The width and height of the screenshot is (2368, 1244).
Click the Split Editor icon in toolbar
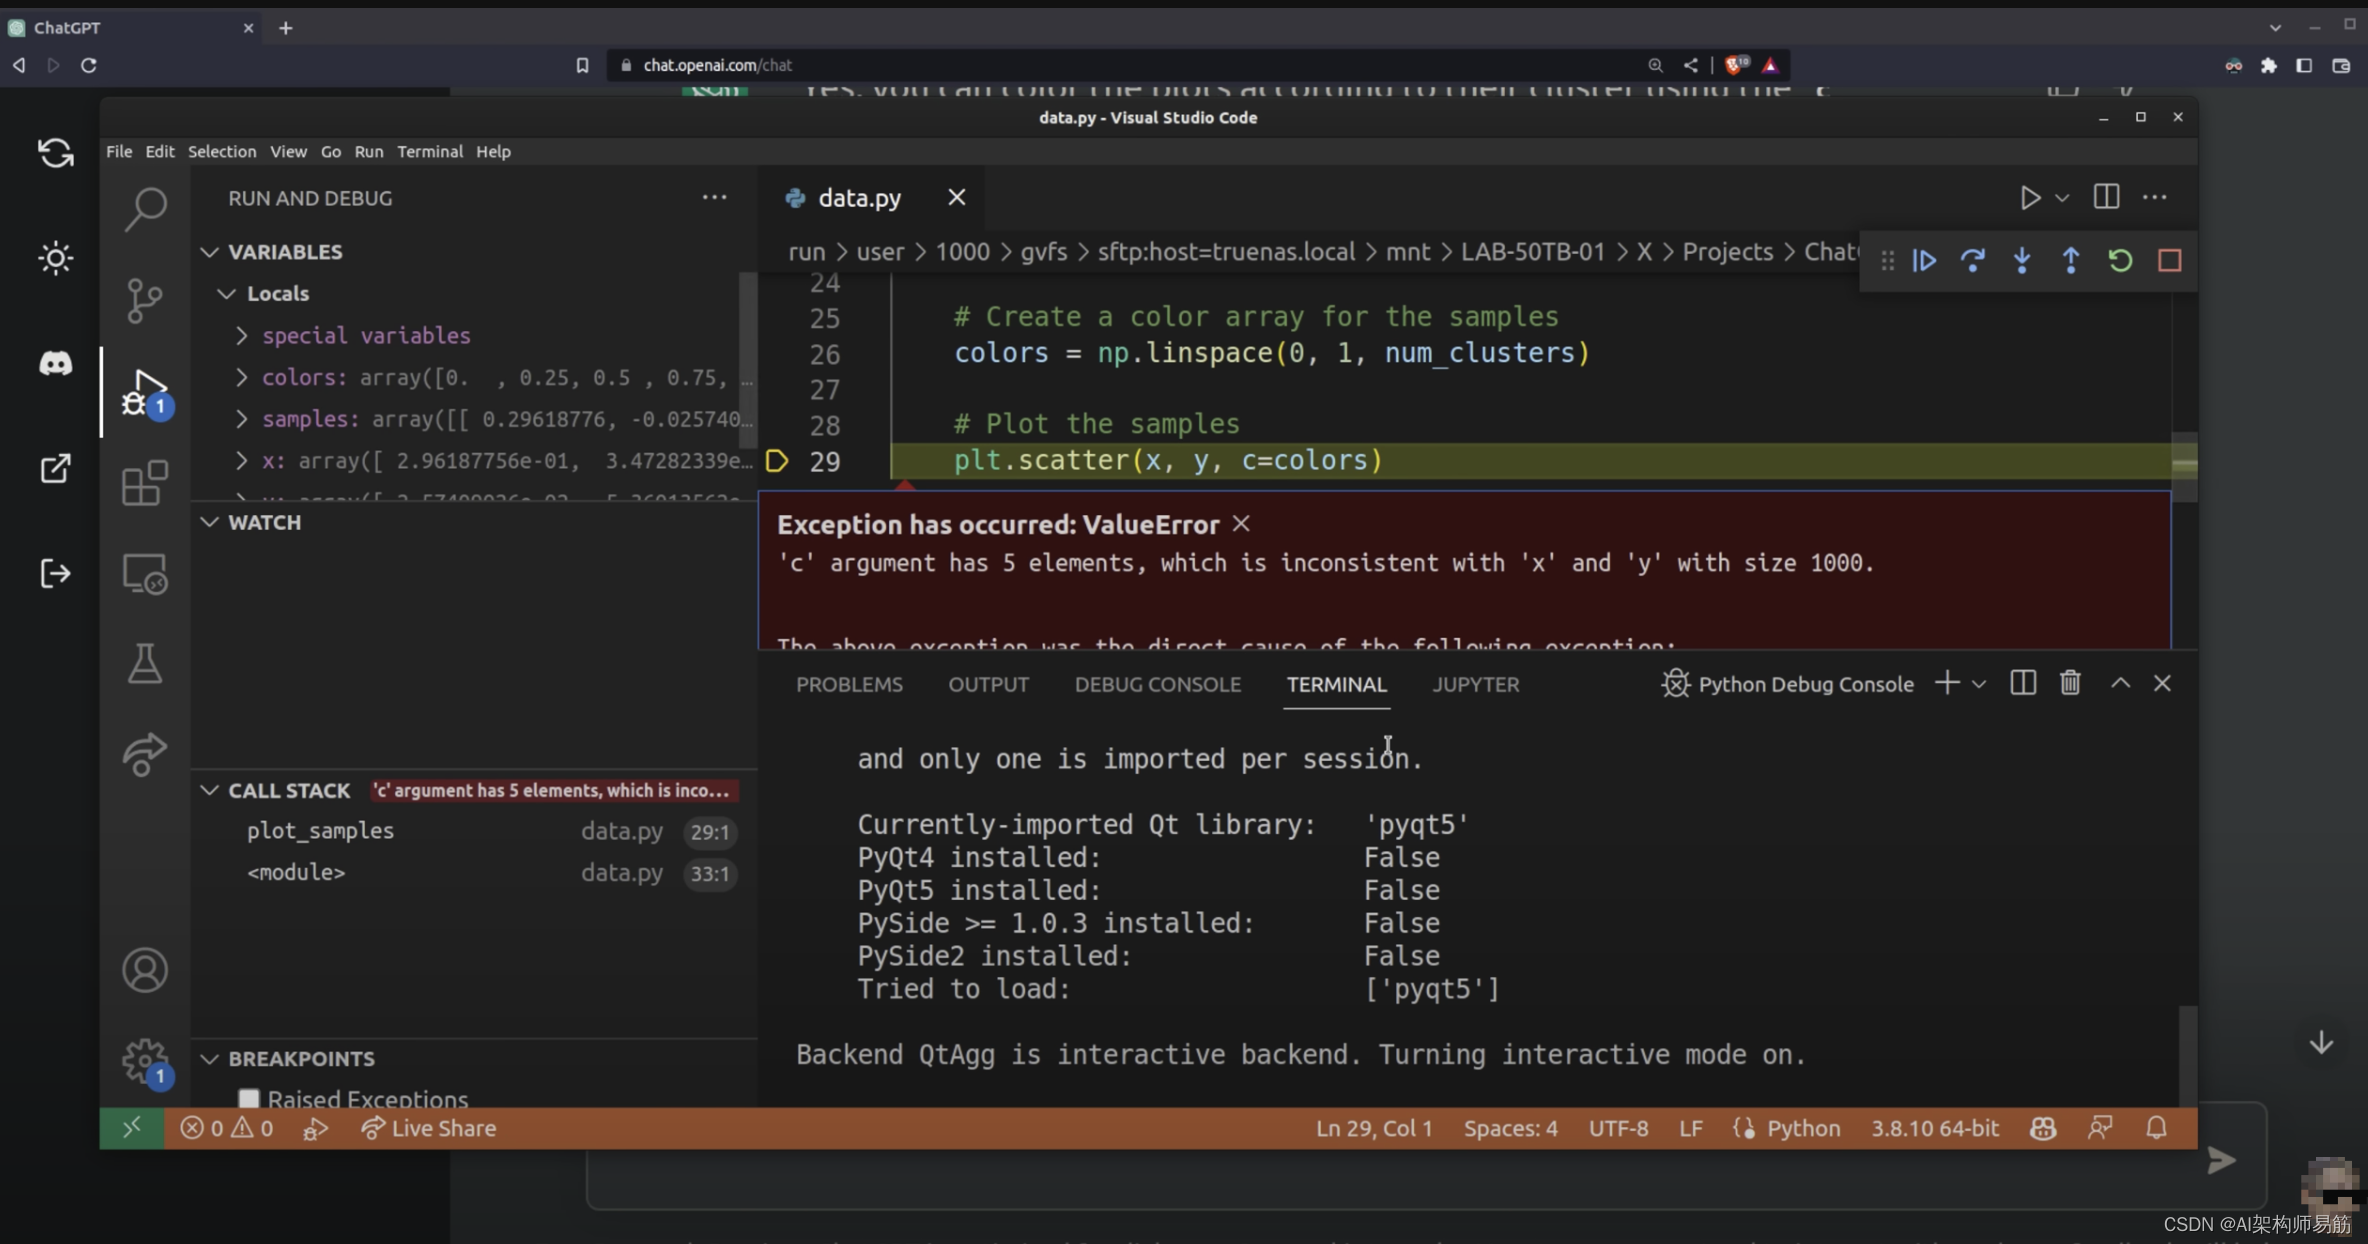tap(2105, 196)
